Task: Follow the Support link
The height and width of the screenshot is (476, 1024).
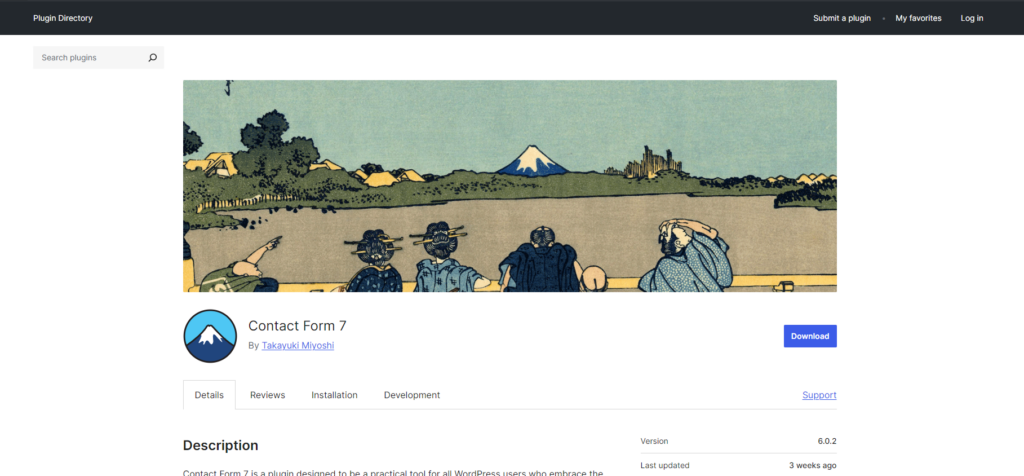Action: coord(820,395)
